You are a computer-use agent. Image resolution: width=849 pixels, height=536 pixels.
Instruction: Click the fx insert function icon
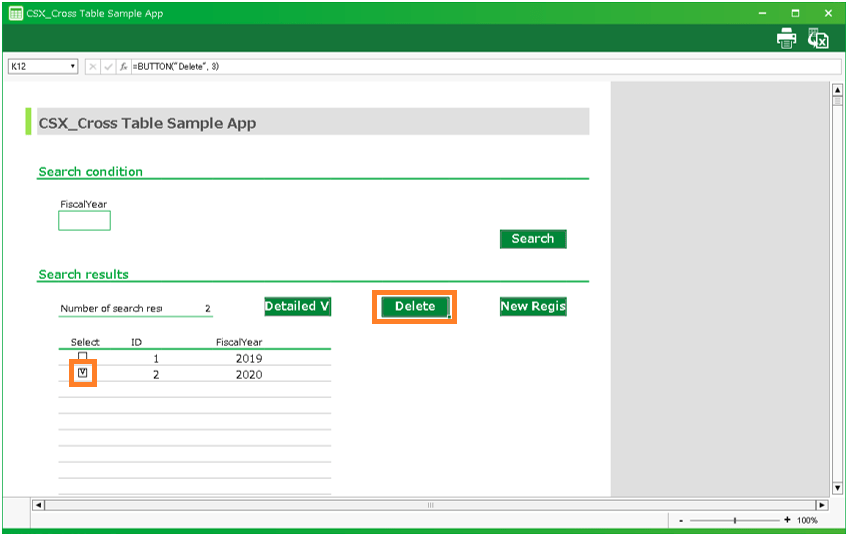coord(123,66)
